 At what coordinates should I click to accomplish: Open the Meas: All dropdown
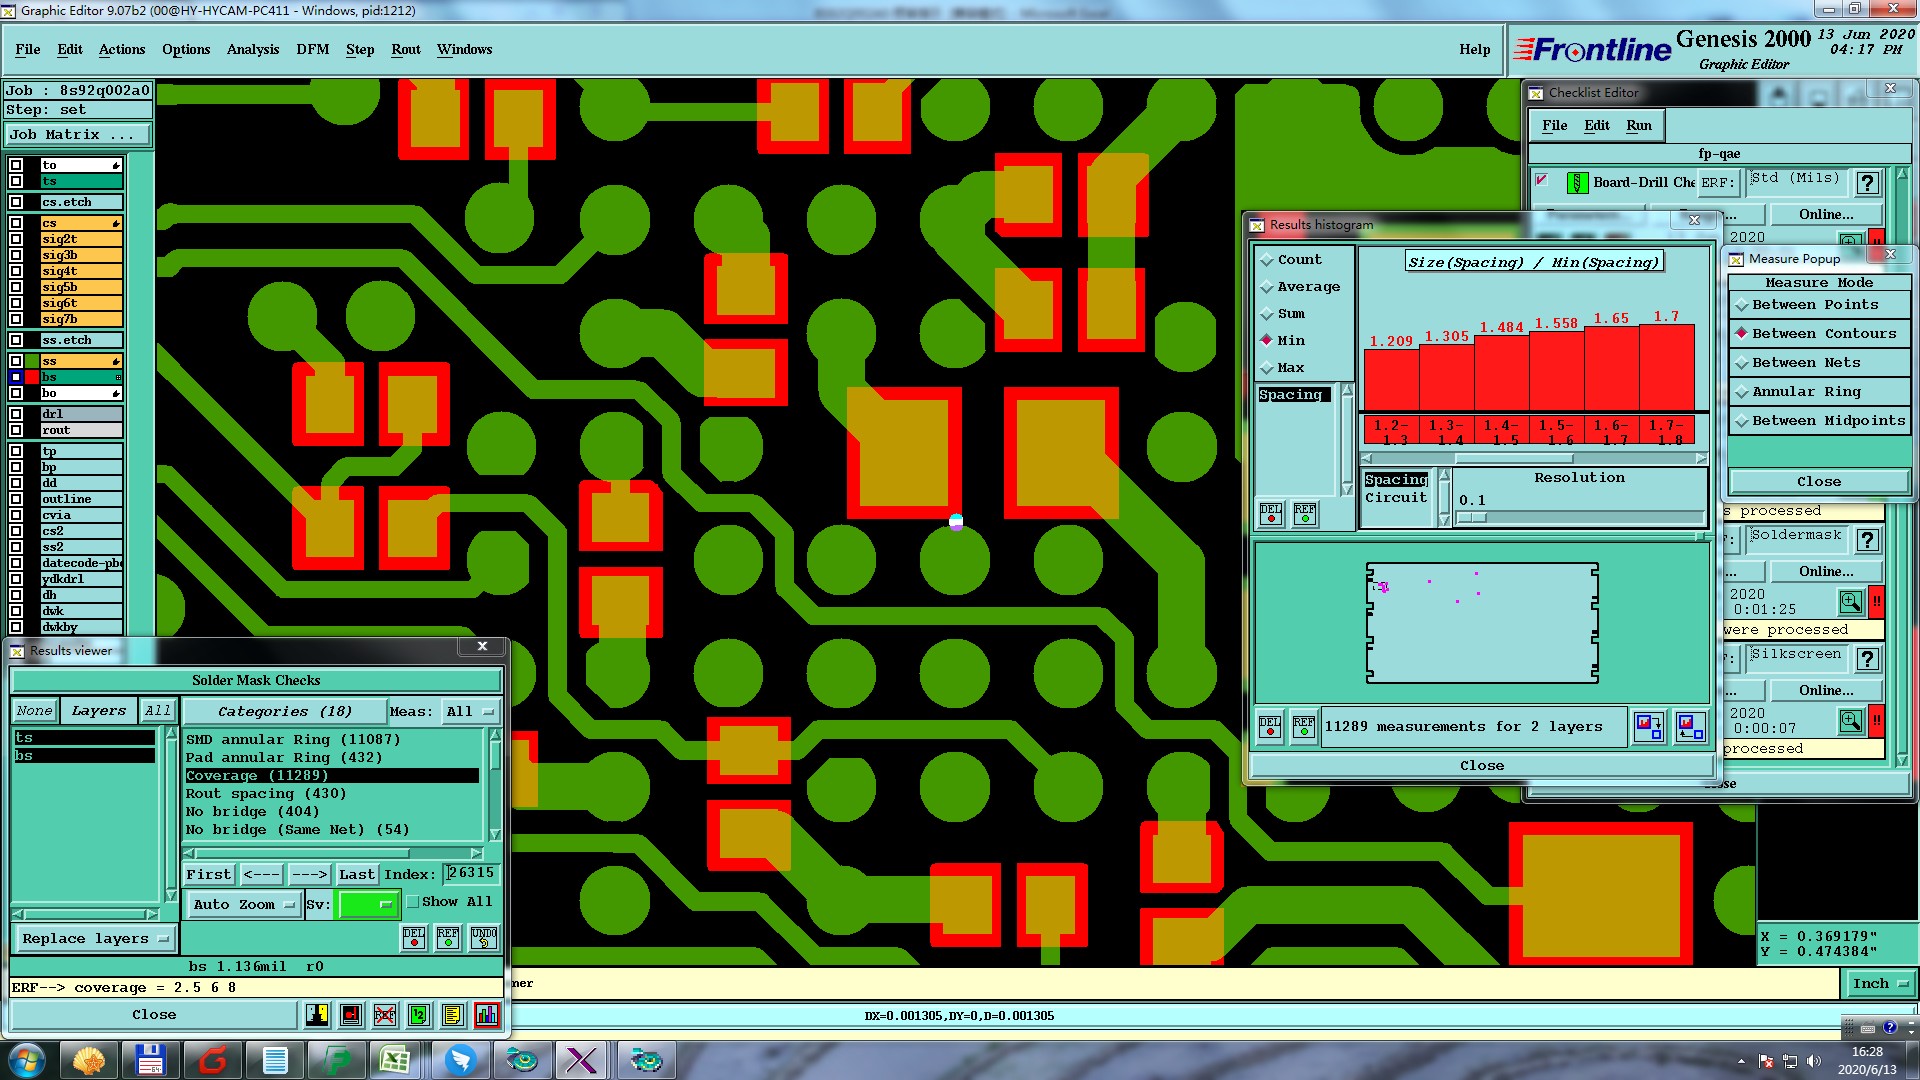471,712
